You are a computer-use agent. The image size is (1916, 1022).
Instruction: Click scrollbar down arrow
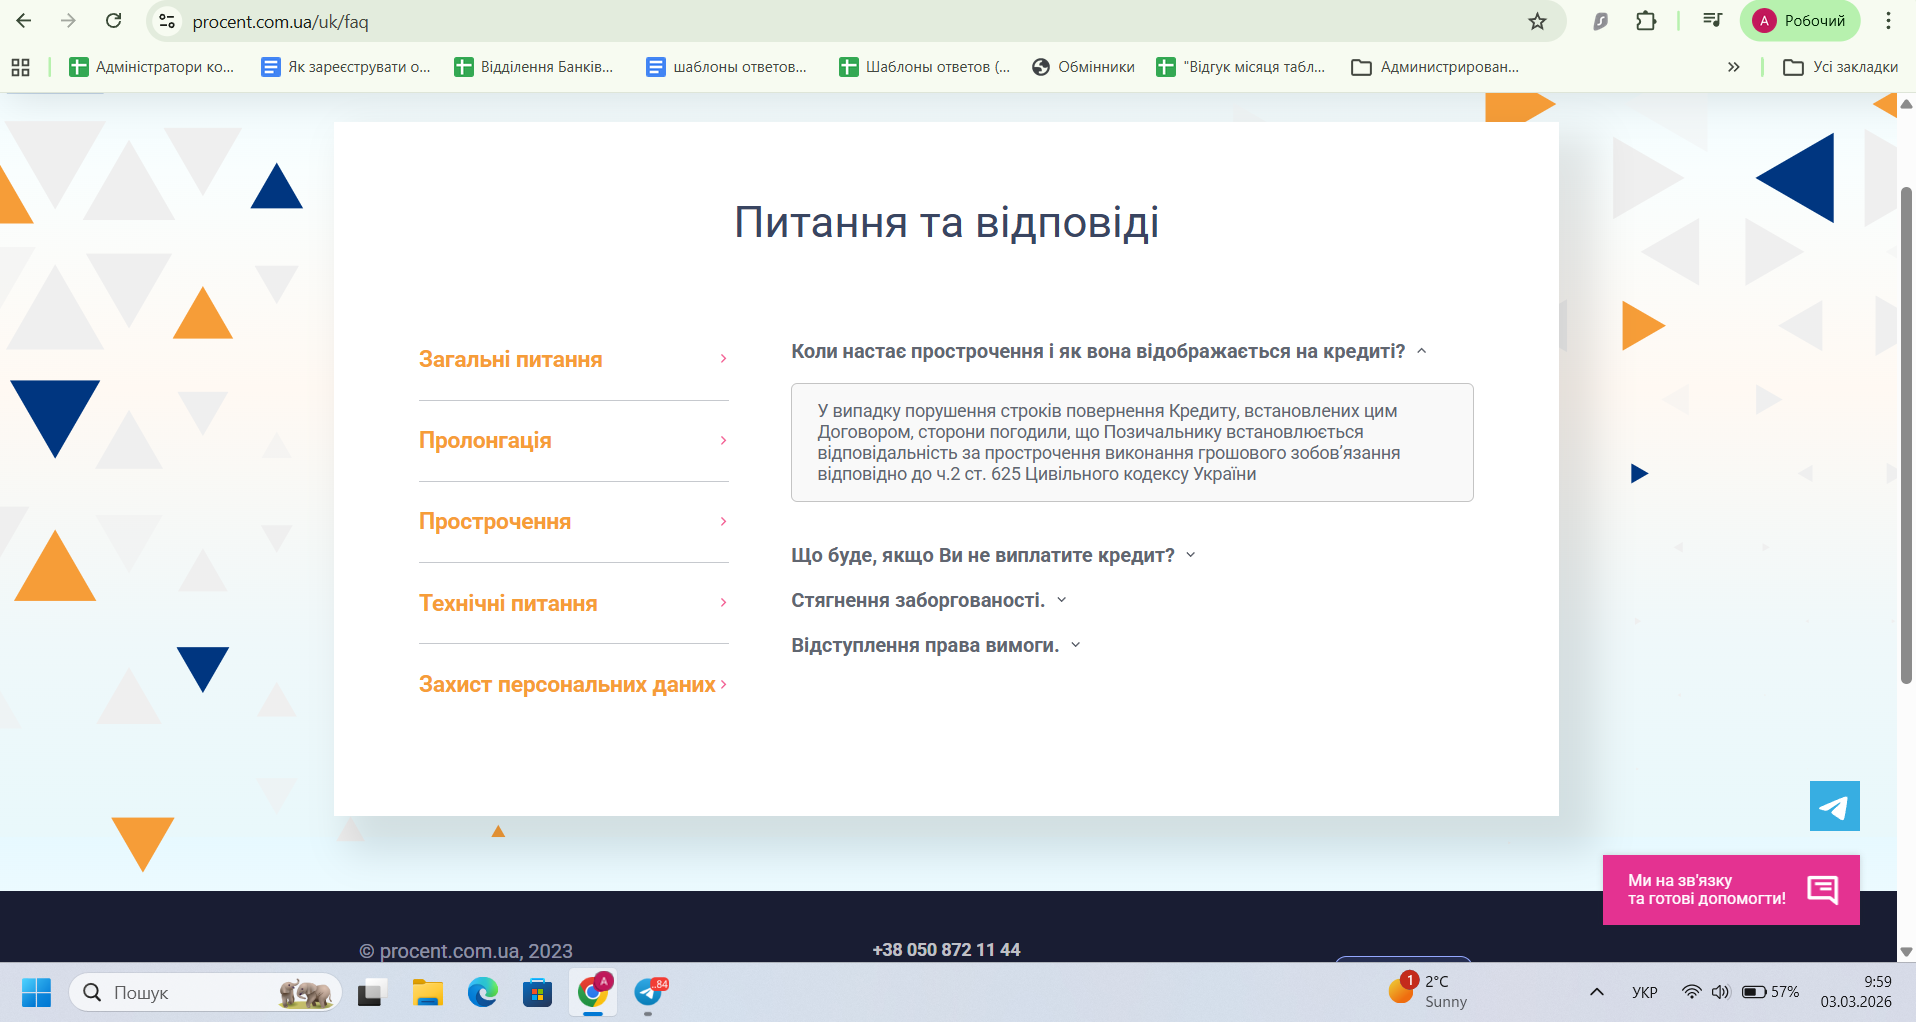click(x=1906, y=952)
